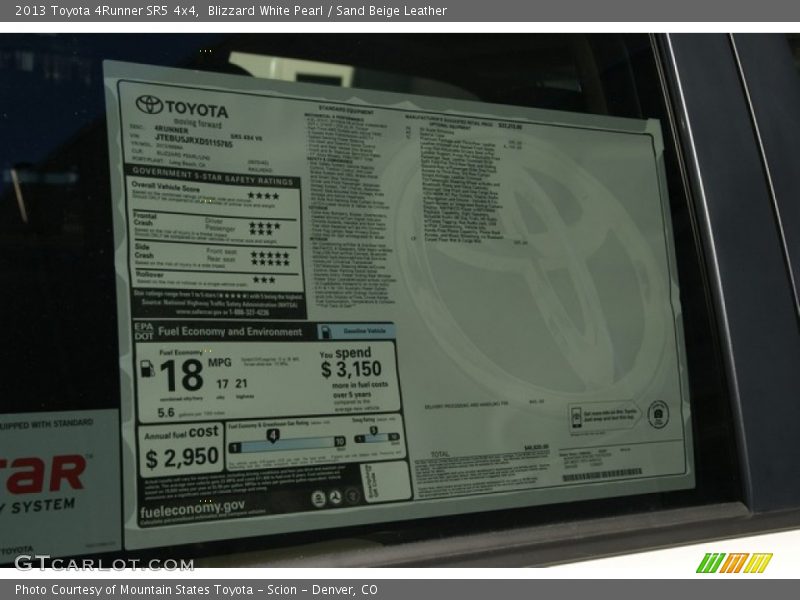This screenshot has height=600, width=800.
Task: Click the Toyota logo on the sticker
Action: pyautogui.click(x=150, y=105)
